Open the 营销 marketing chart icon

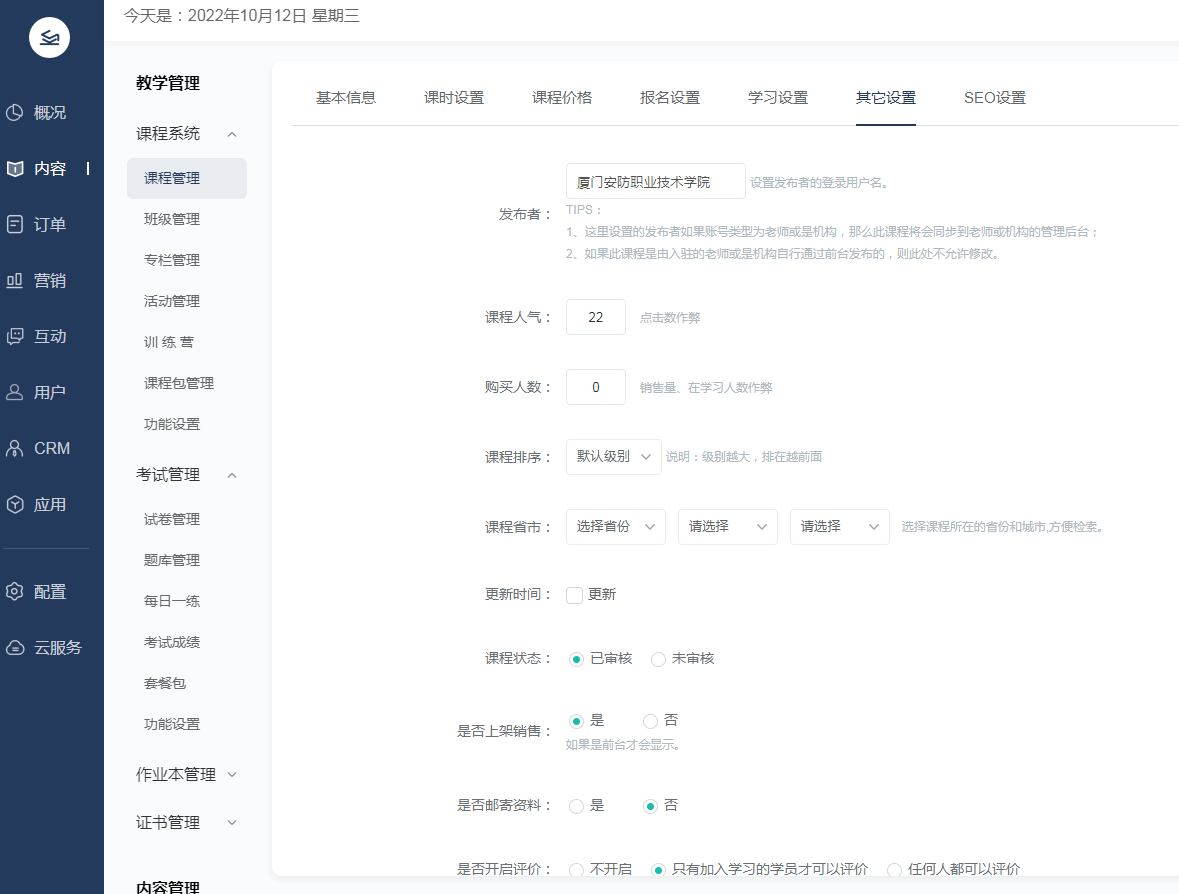pos(15,281)
